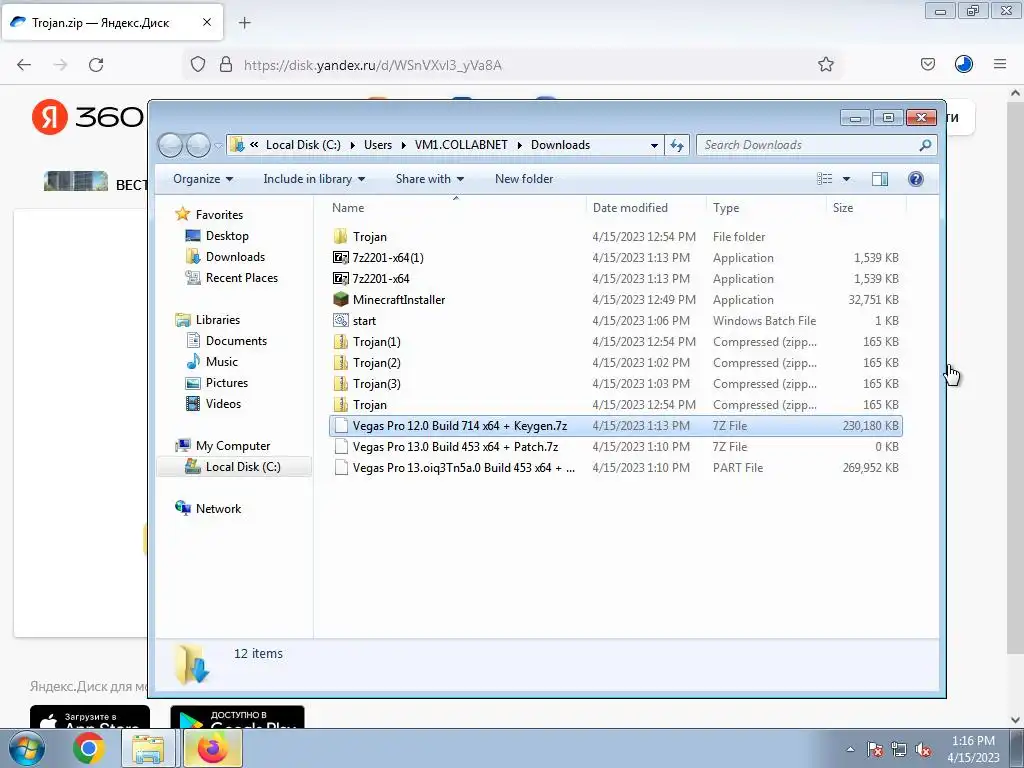
Task: Open view options dropdown arrow
Action: [846, 179]
